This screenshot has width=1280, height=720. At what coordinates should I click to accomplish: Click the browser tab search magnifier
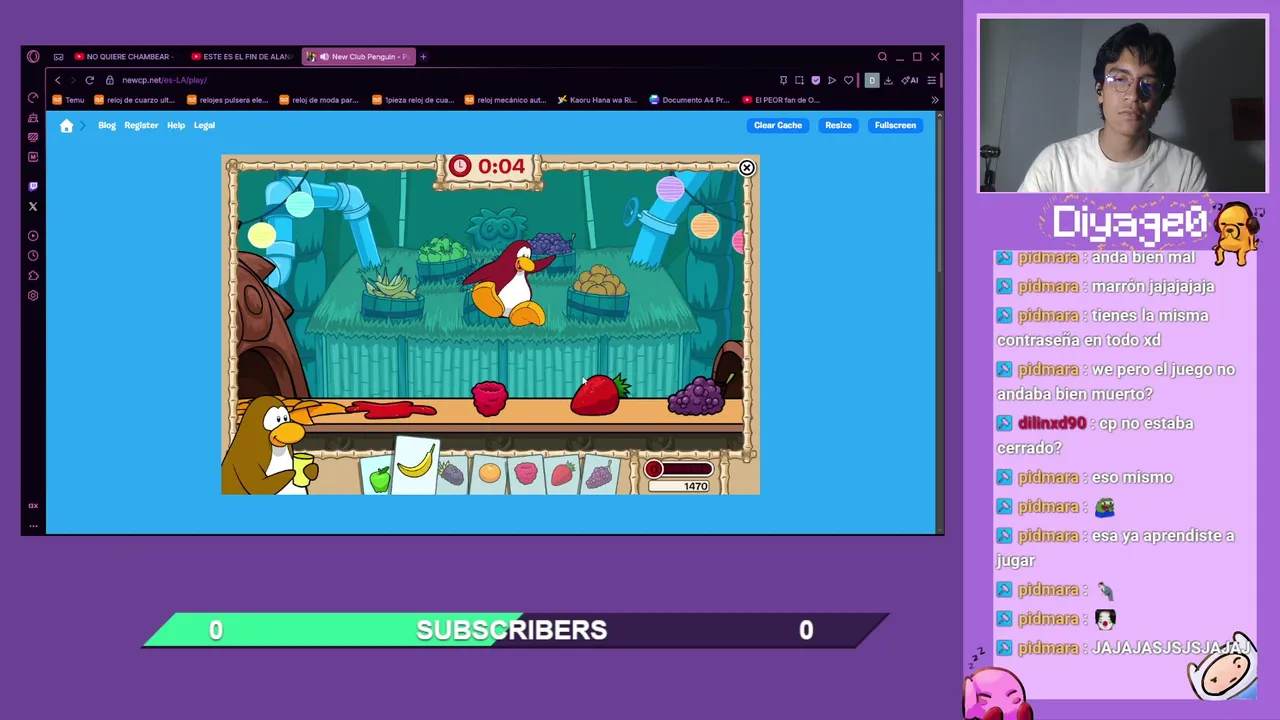coord(882,57)
